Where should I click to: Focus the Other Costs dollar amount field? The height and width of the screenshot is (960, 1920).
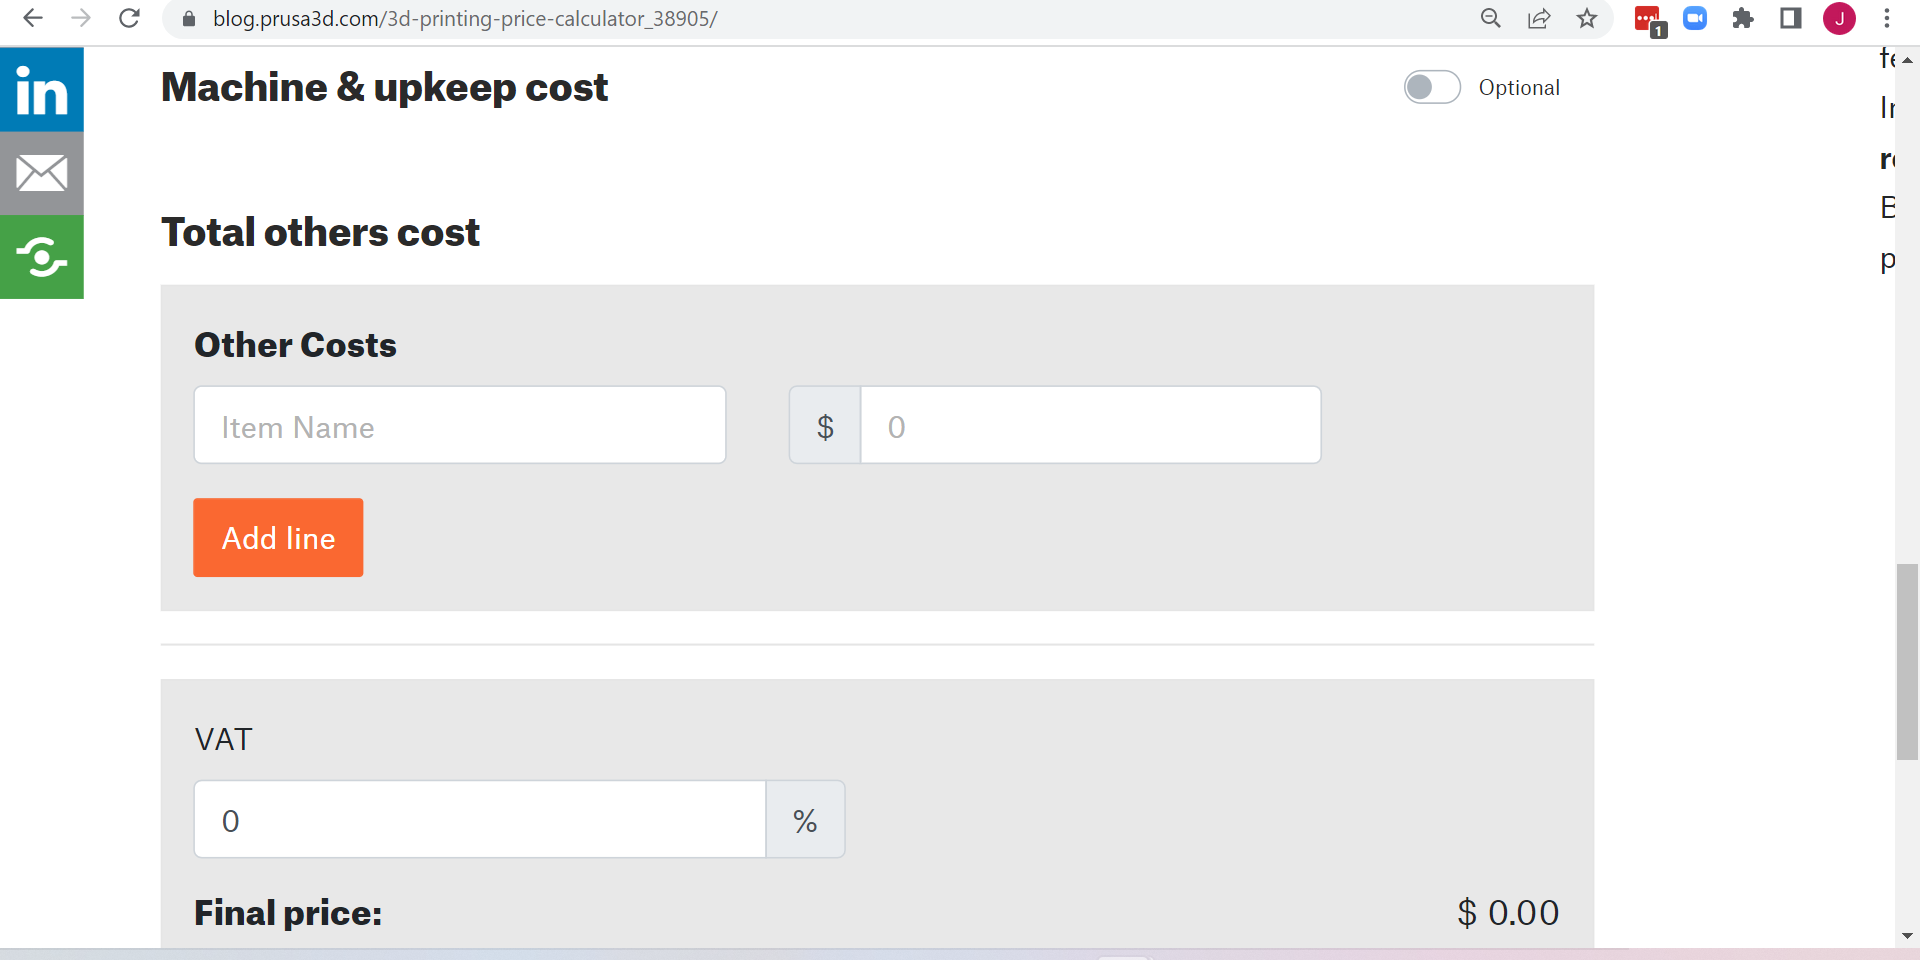1090,426
